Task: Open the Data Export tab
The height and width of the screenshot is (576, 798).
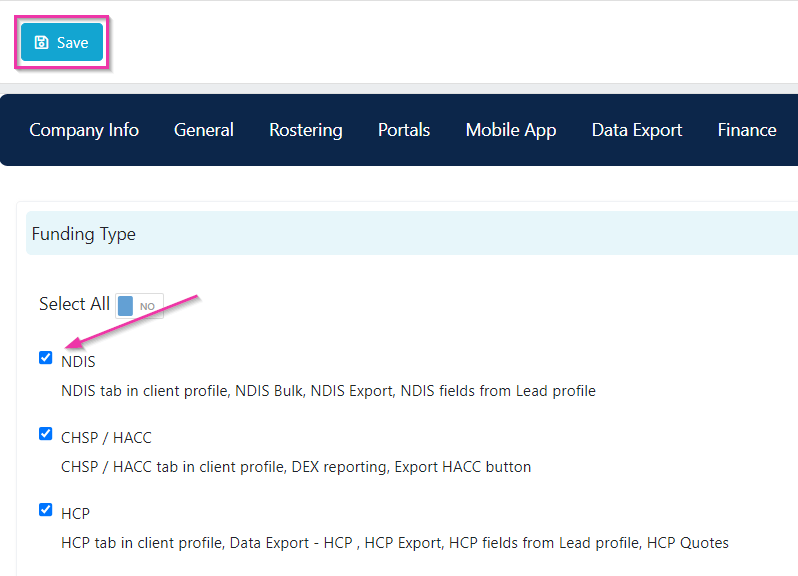Action: pyautogui.click(x=637, y=130)
